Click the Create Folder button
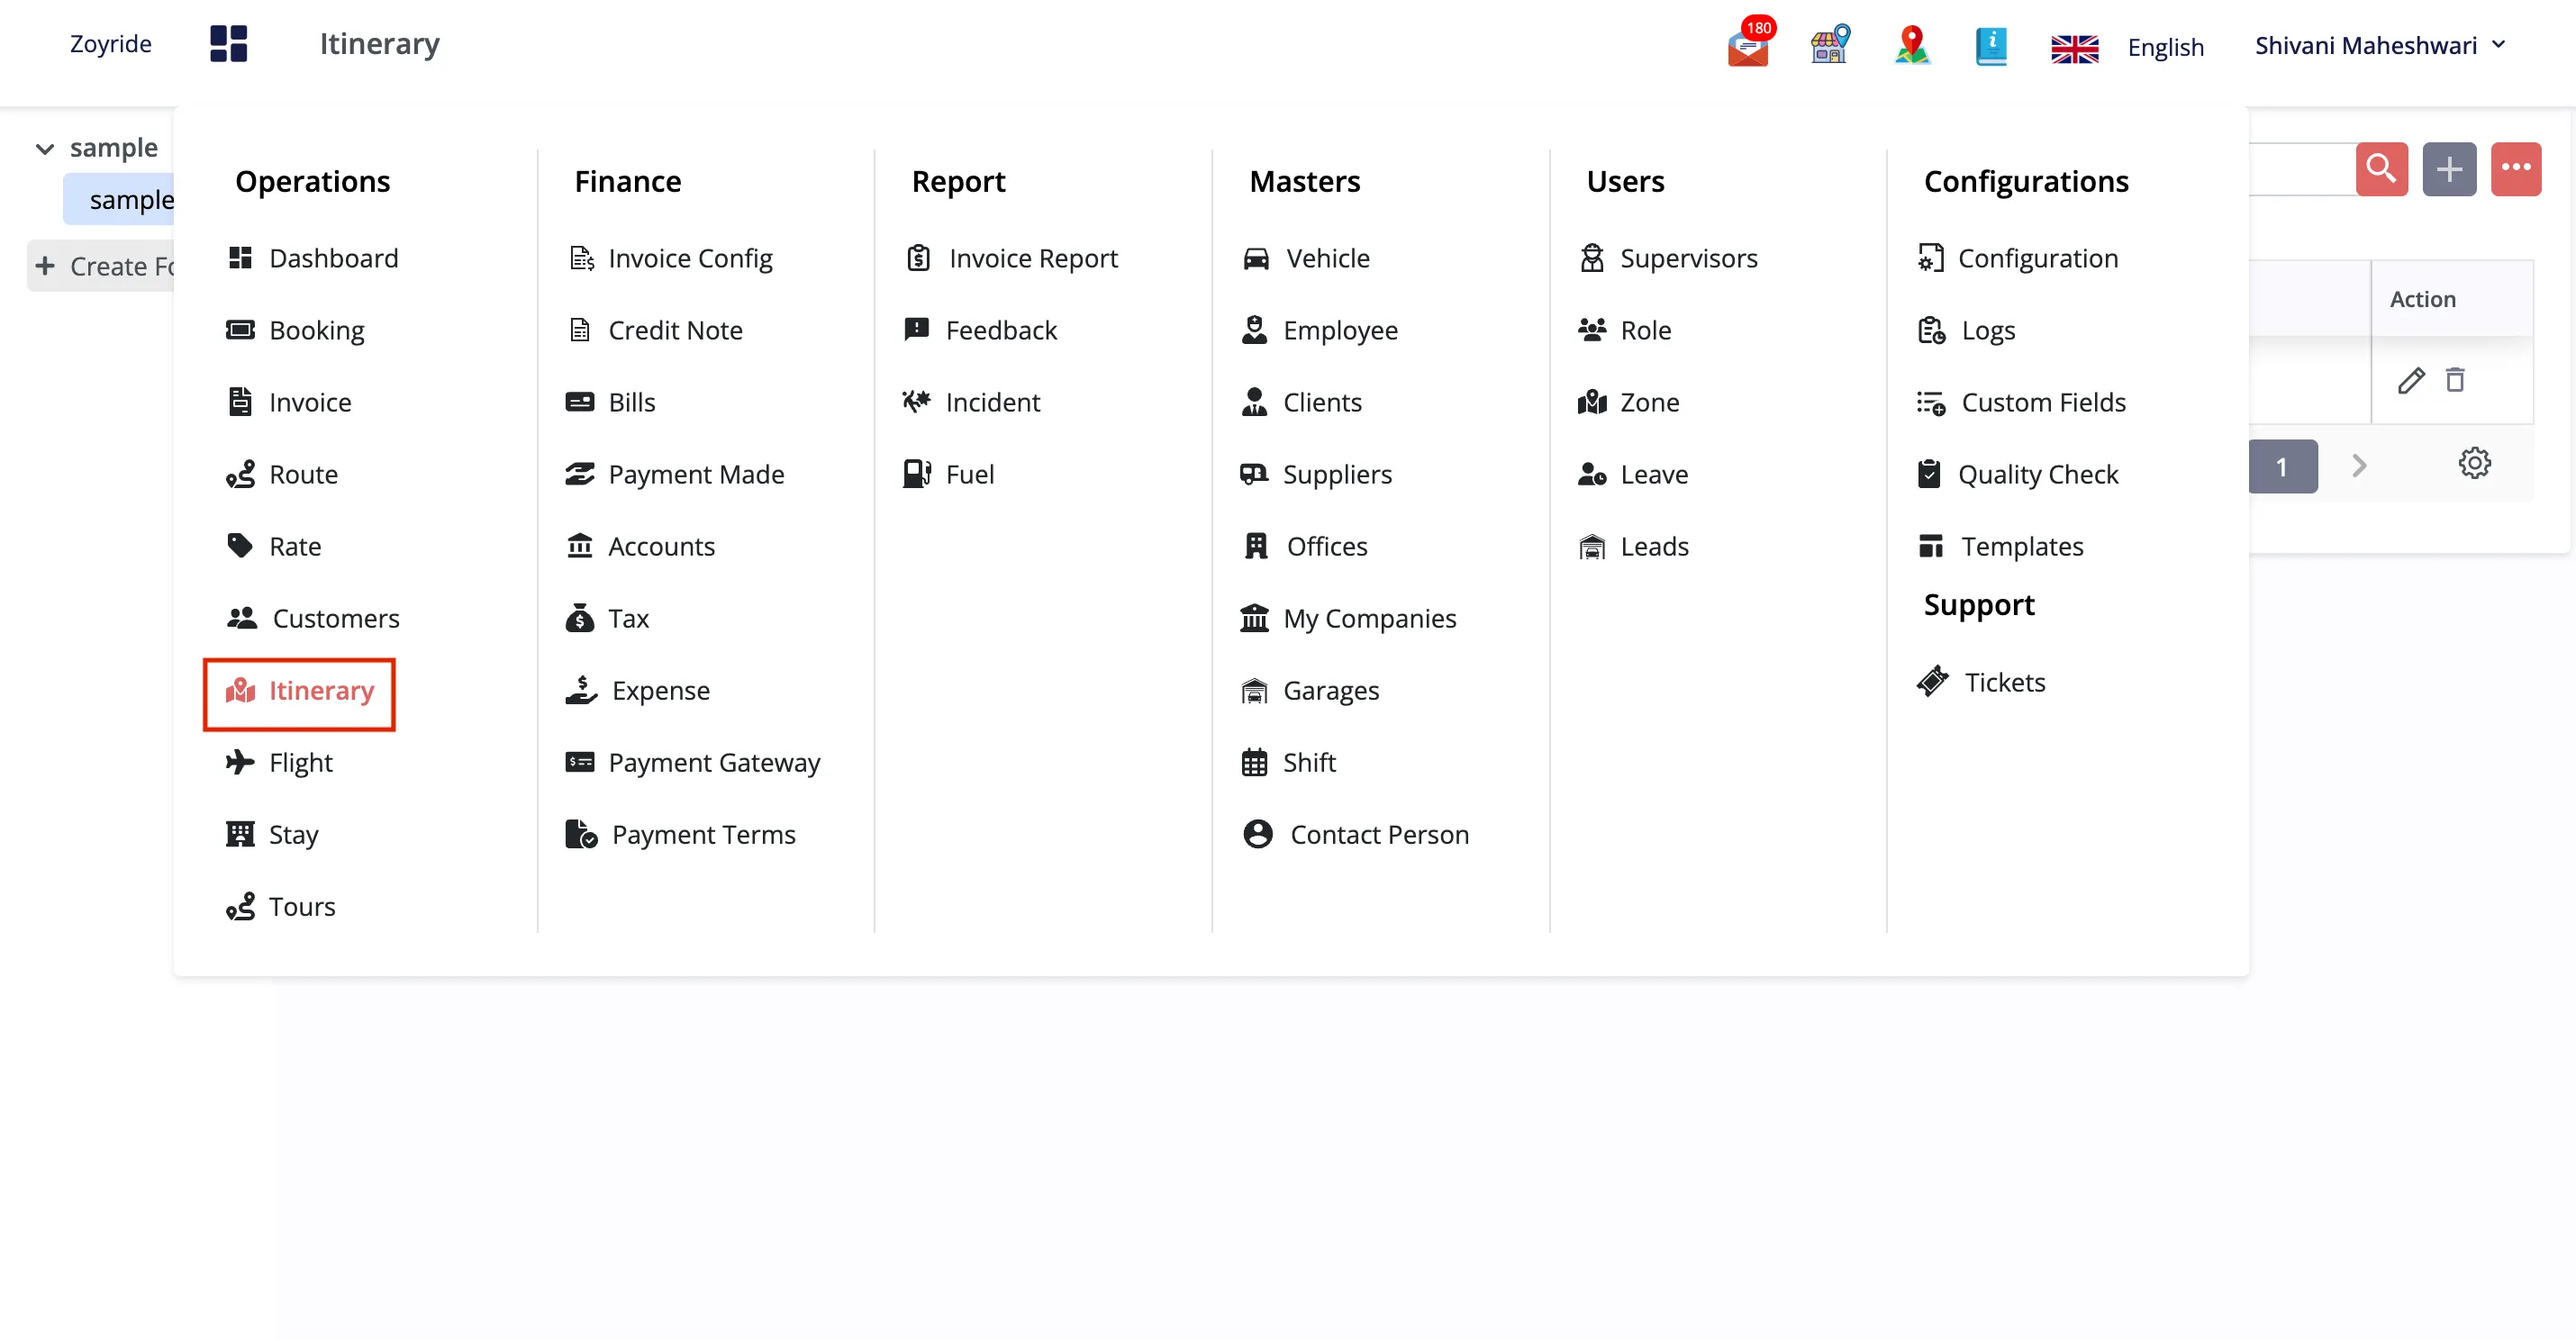Viewport: 2576px width, 1340px height. pyautogui.click(x=102, y=266)
